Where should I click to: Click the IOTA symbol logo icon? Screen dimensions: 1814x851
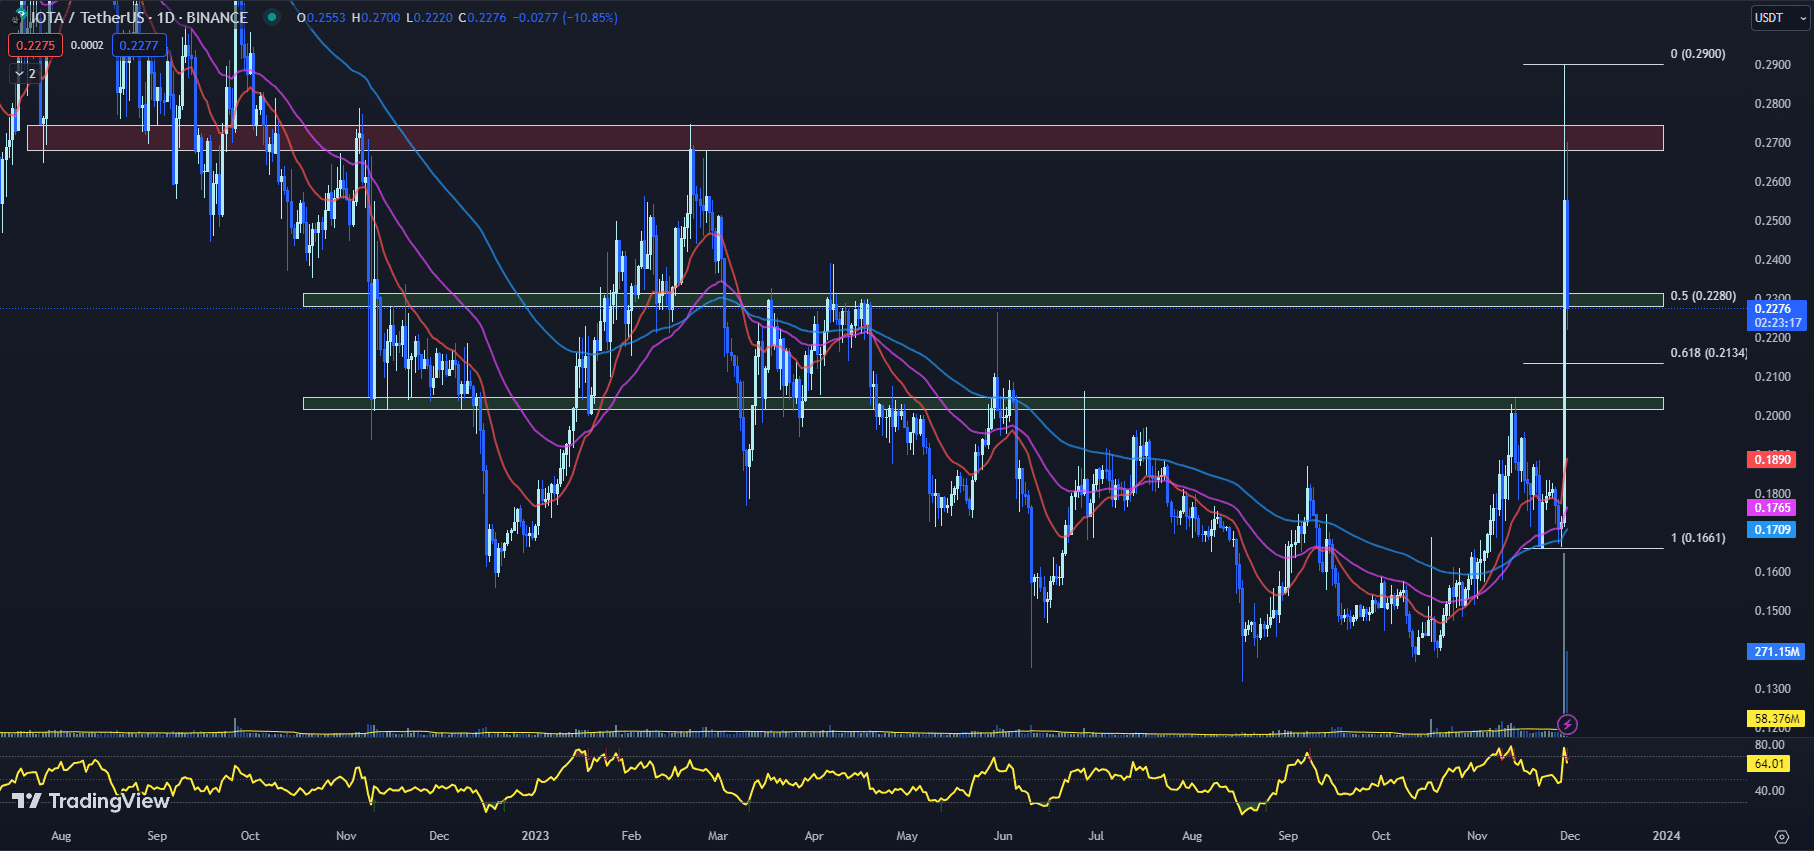17,17
